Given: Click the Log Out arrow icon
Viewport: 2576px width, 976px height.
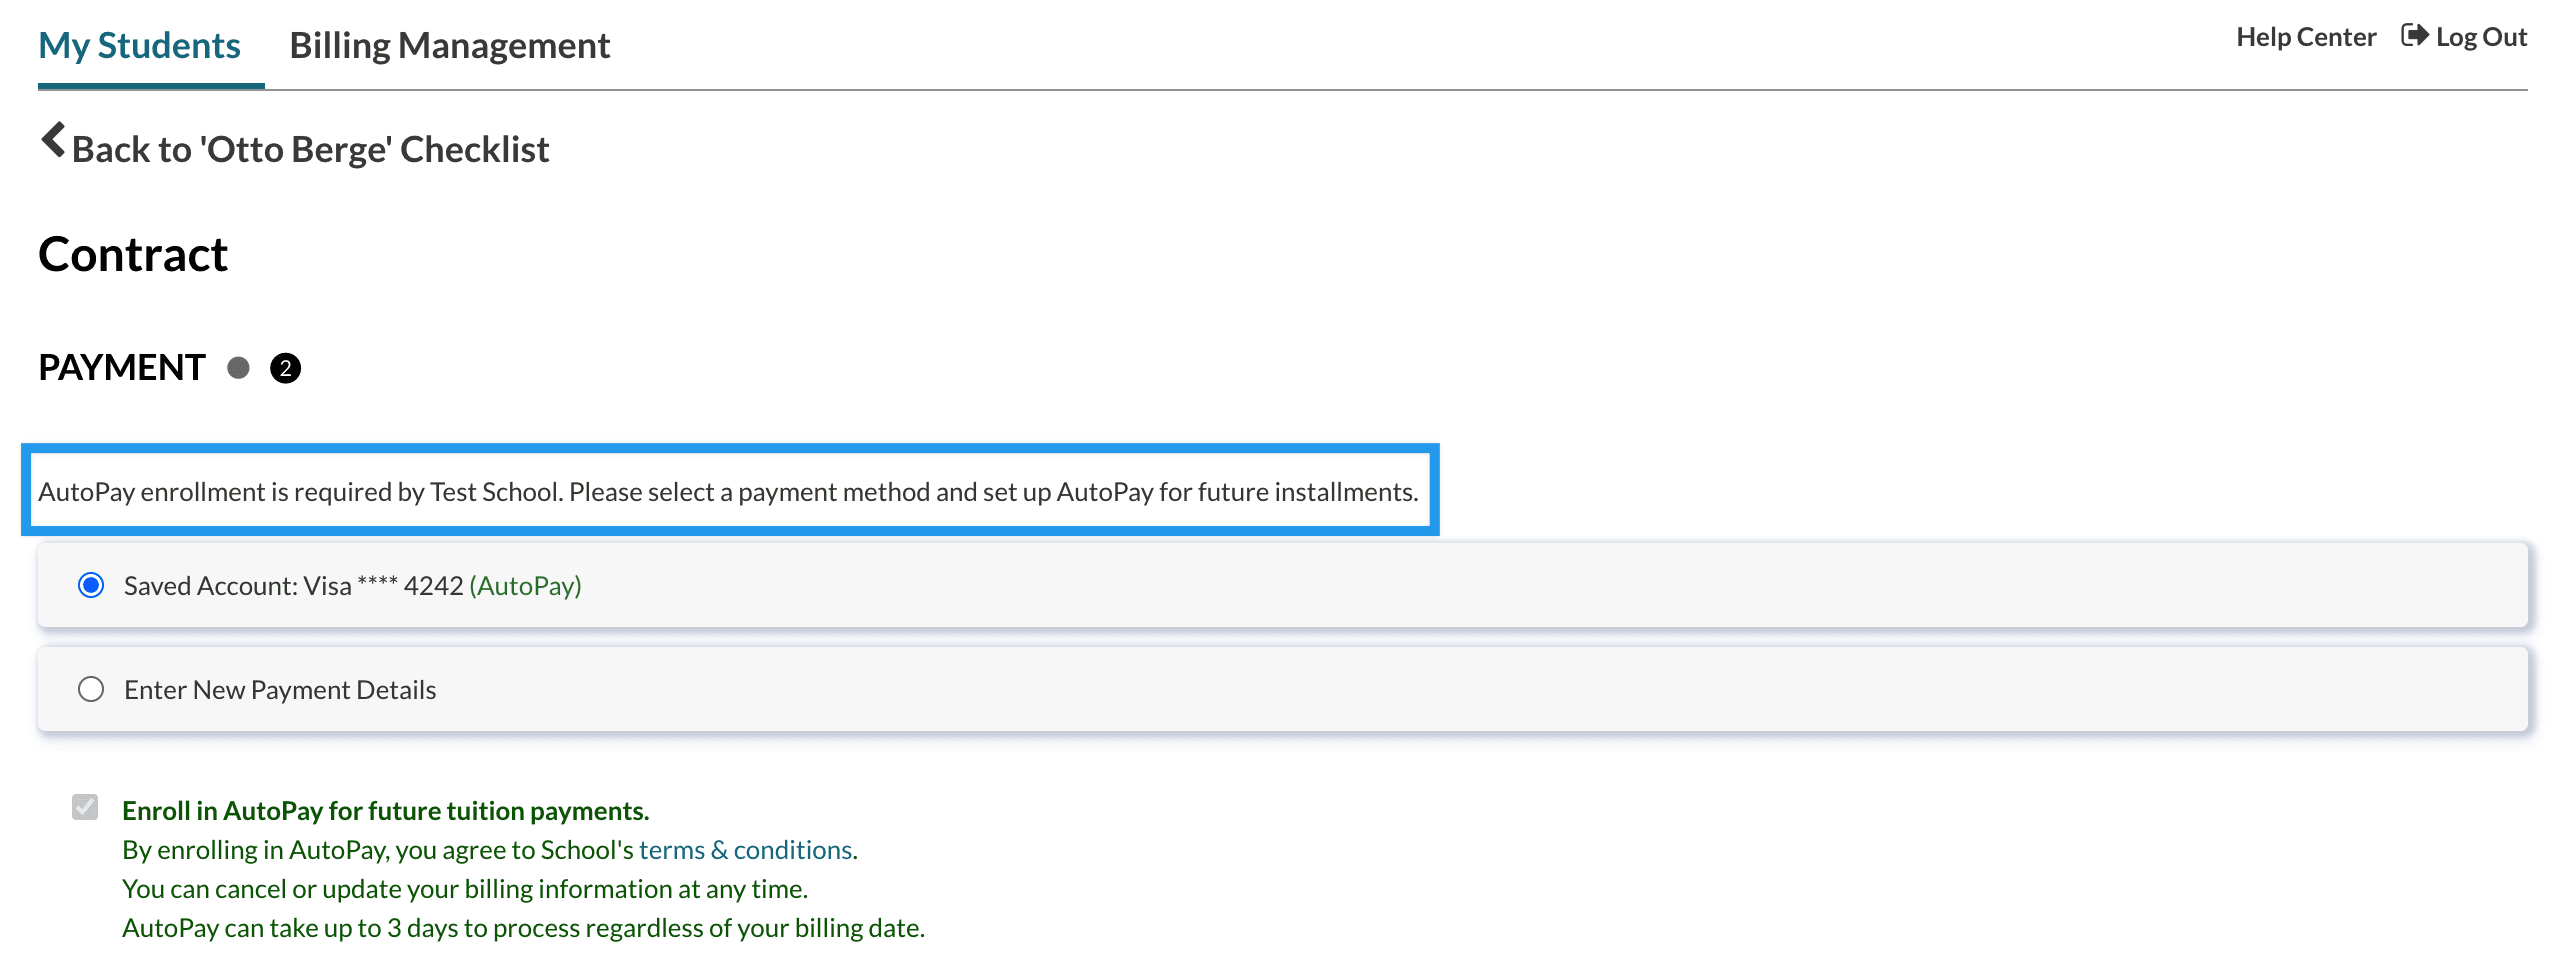Looking at the screenshot, I should point(2414,36).
